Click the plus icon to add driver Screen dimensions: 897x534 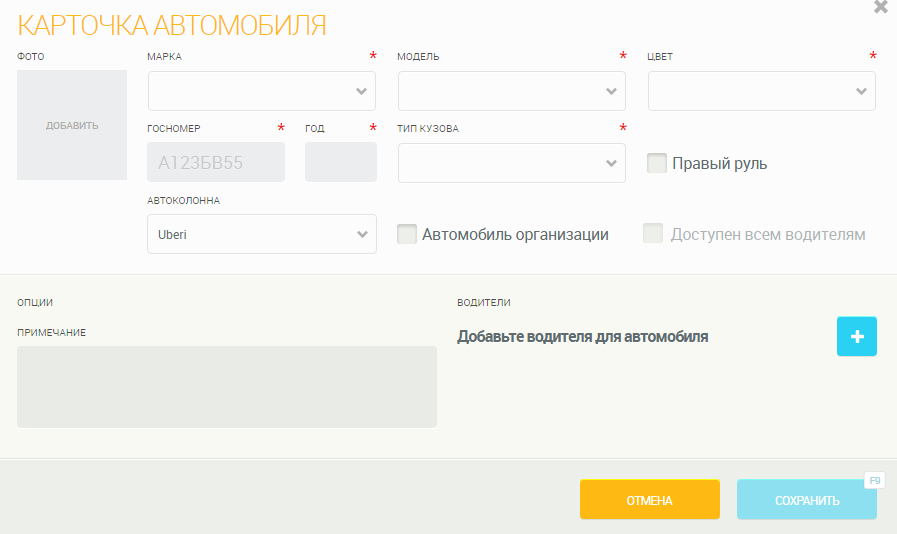[856, 337]
